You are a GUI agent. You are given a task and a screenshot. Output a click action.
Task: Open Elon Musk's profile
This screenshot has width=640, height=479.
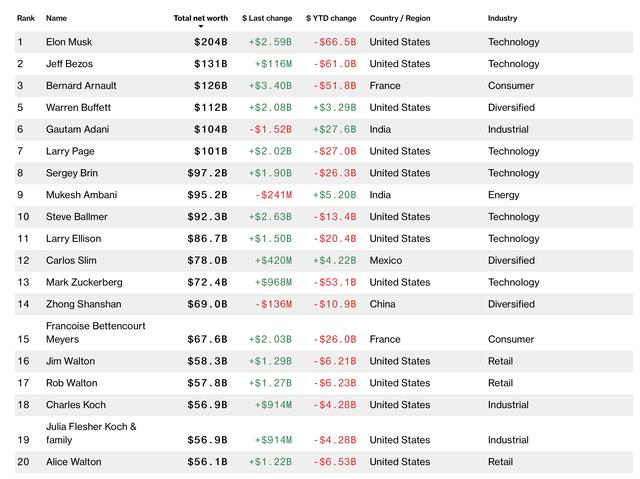coord(69,42)
